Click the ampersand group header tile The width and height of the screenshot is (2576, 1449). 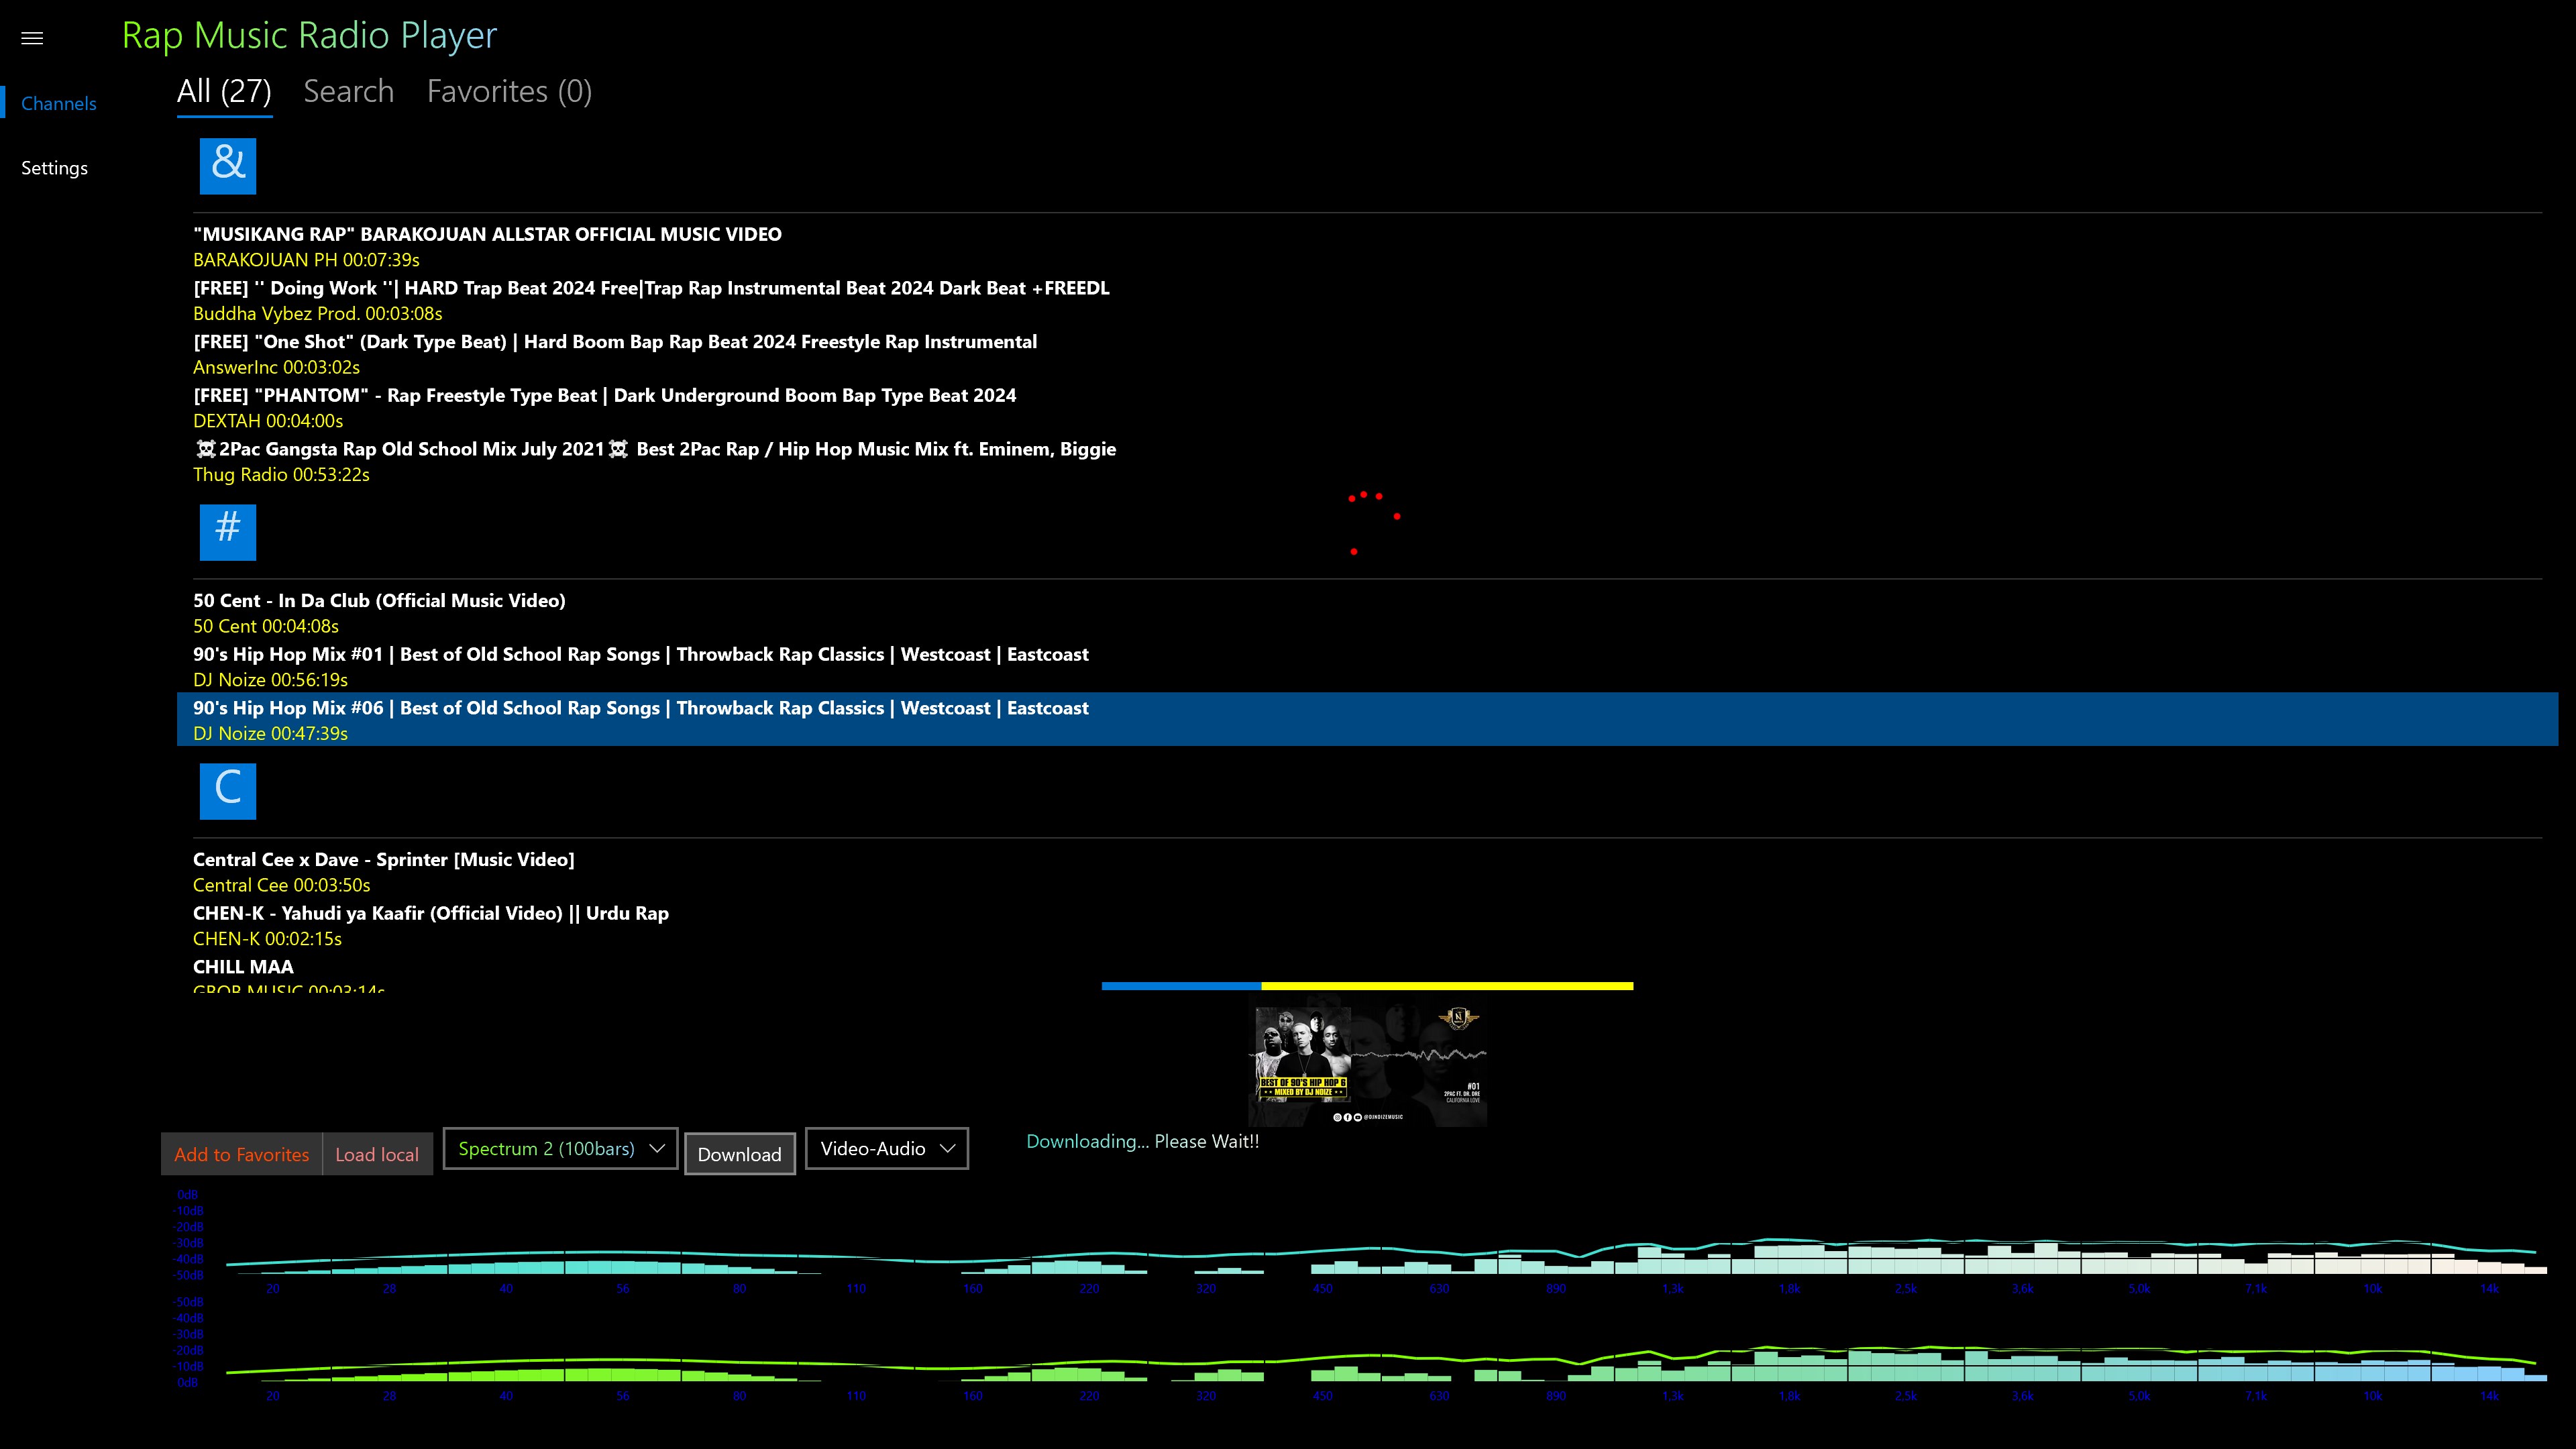[228, 165]
